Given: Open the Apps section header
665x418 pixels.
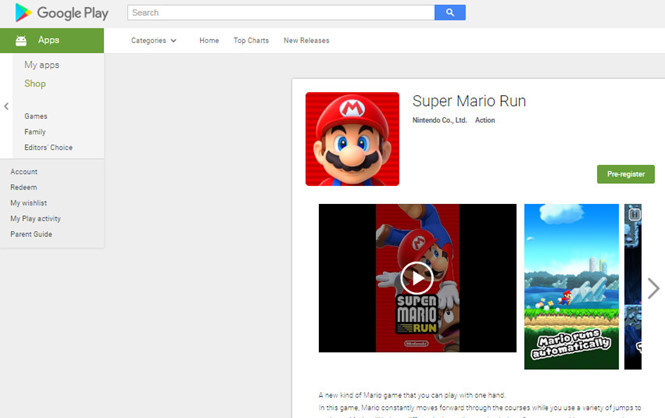Looking at the screenshot, I should coord(52,40).
